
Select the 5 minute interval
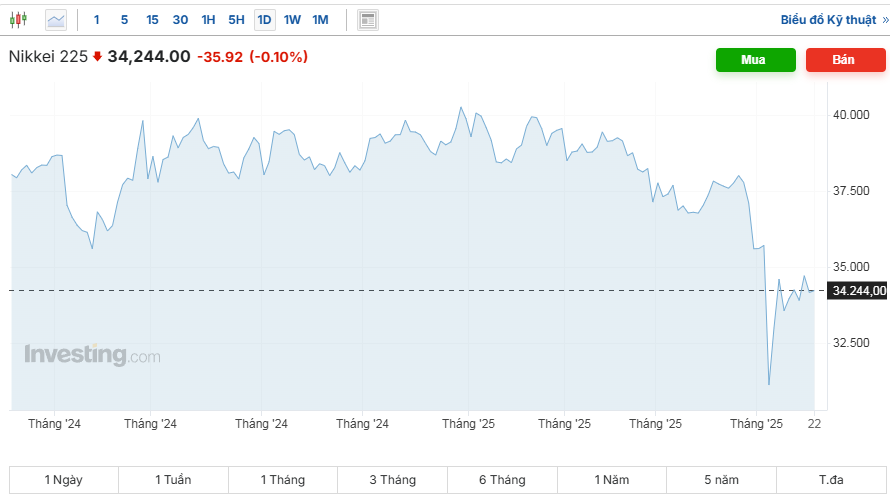tap(124, 19)
